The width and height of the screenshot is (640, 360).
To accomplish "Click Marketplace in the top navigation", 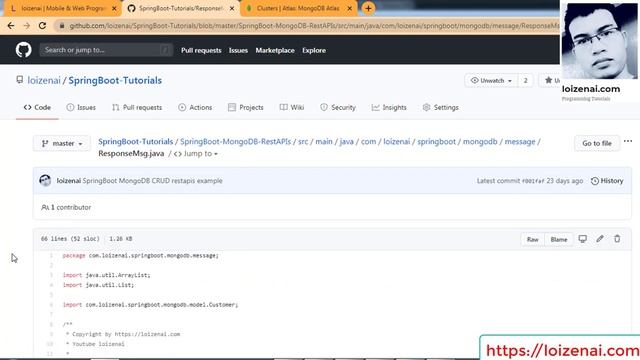I will tap(275, 50).
